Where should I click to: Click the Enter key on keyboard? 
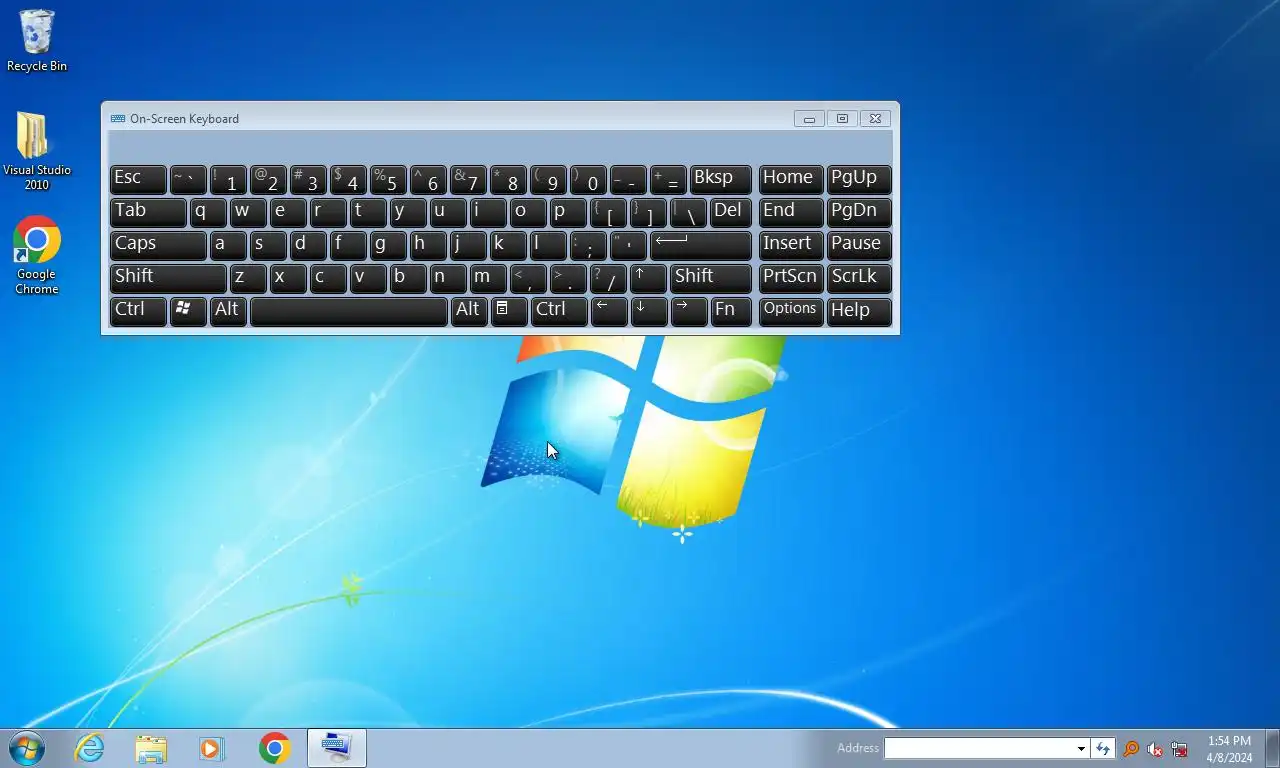tap(701, 244)
